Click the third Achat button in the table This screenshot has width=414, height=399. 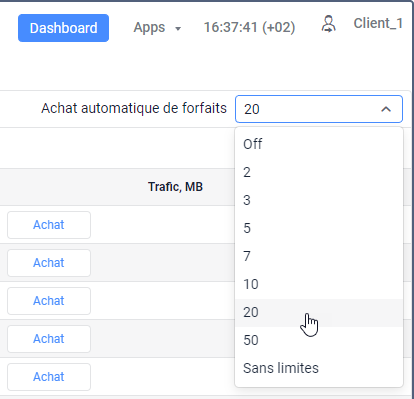coord(49,301)
